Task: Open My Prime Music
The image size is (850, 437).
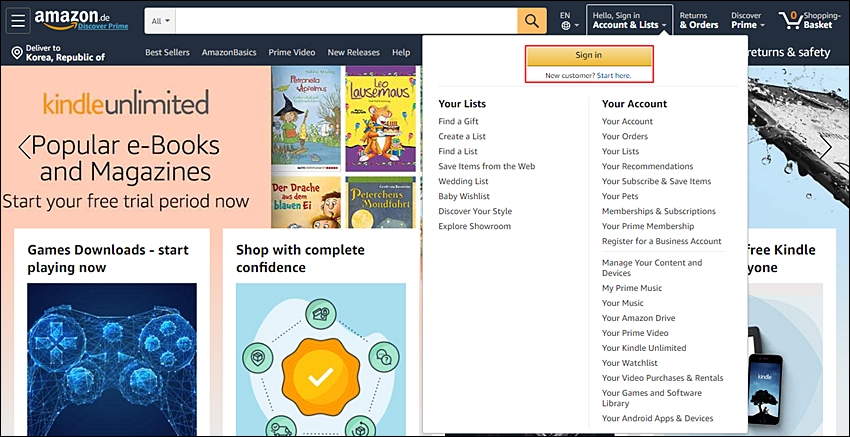Action: point(632,288)
